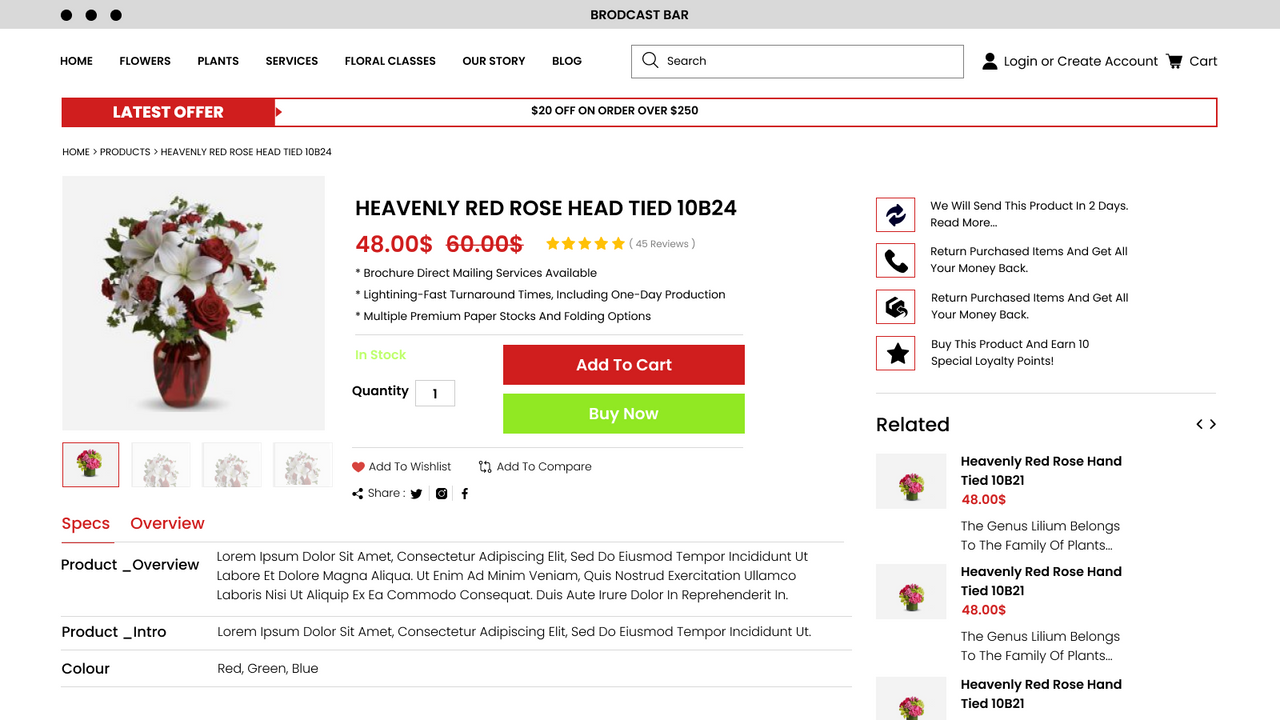This screenshot has height=720, width=1280.
Task: Click the search magnifier icon
Action: (650, 61)
